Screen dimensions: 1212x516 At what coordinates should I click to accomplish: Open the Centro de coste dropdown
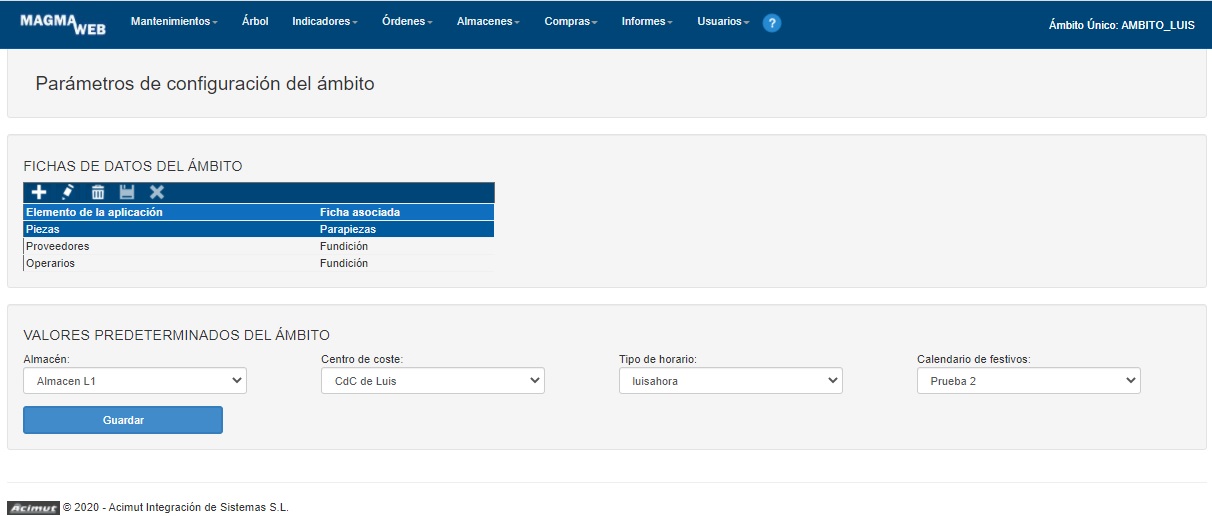432,381
